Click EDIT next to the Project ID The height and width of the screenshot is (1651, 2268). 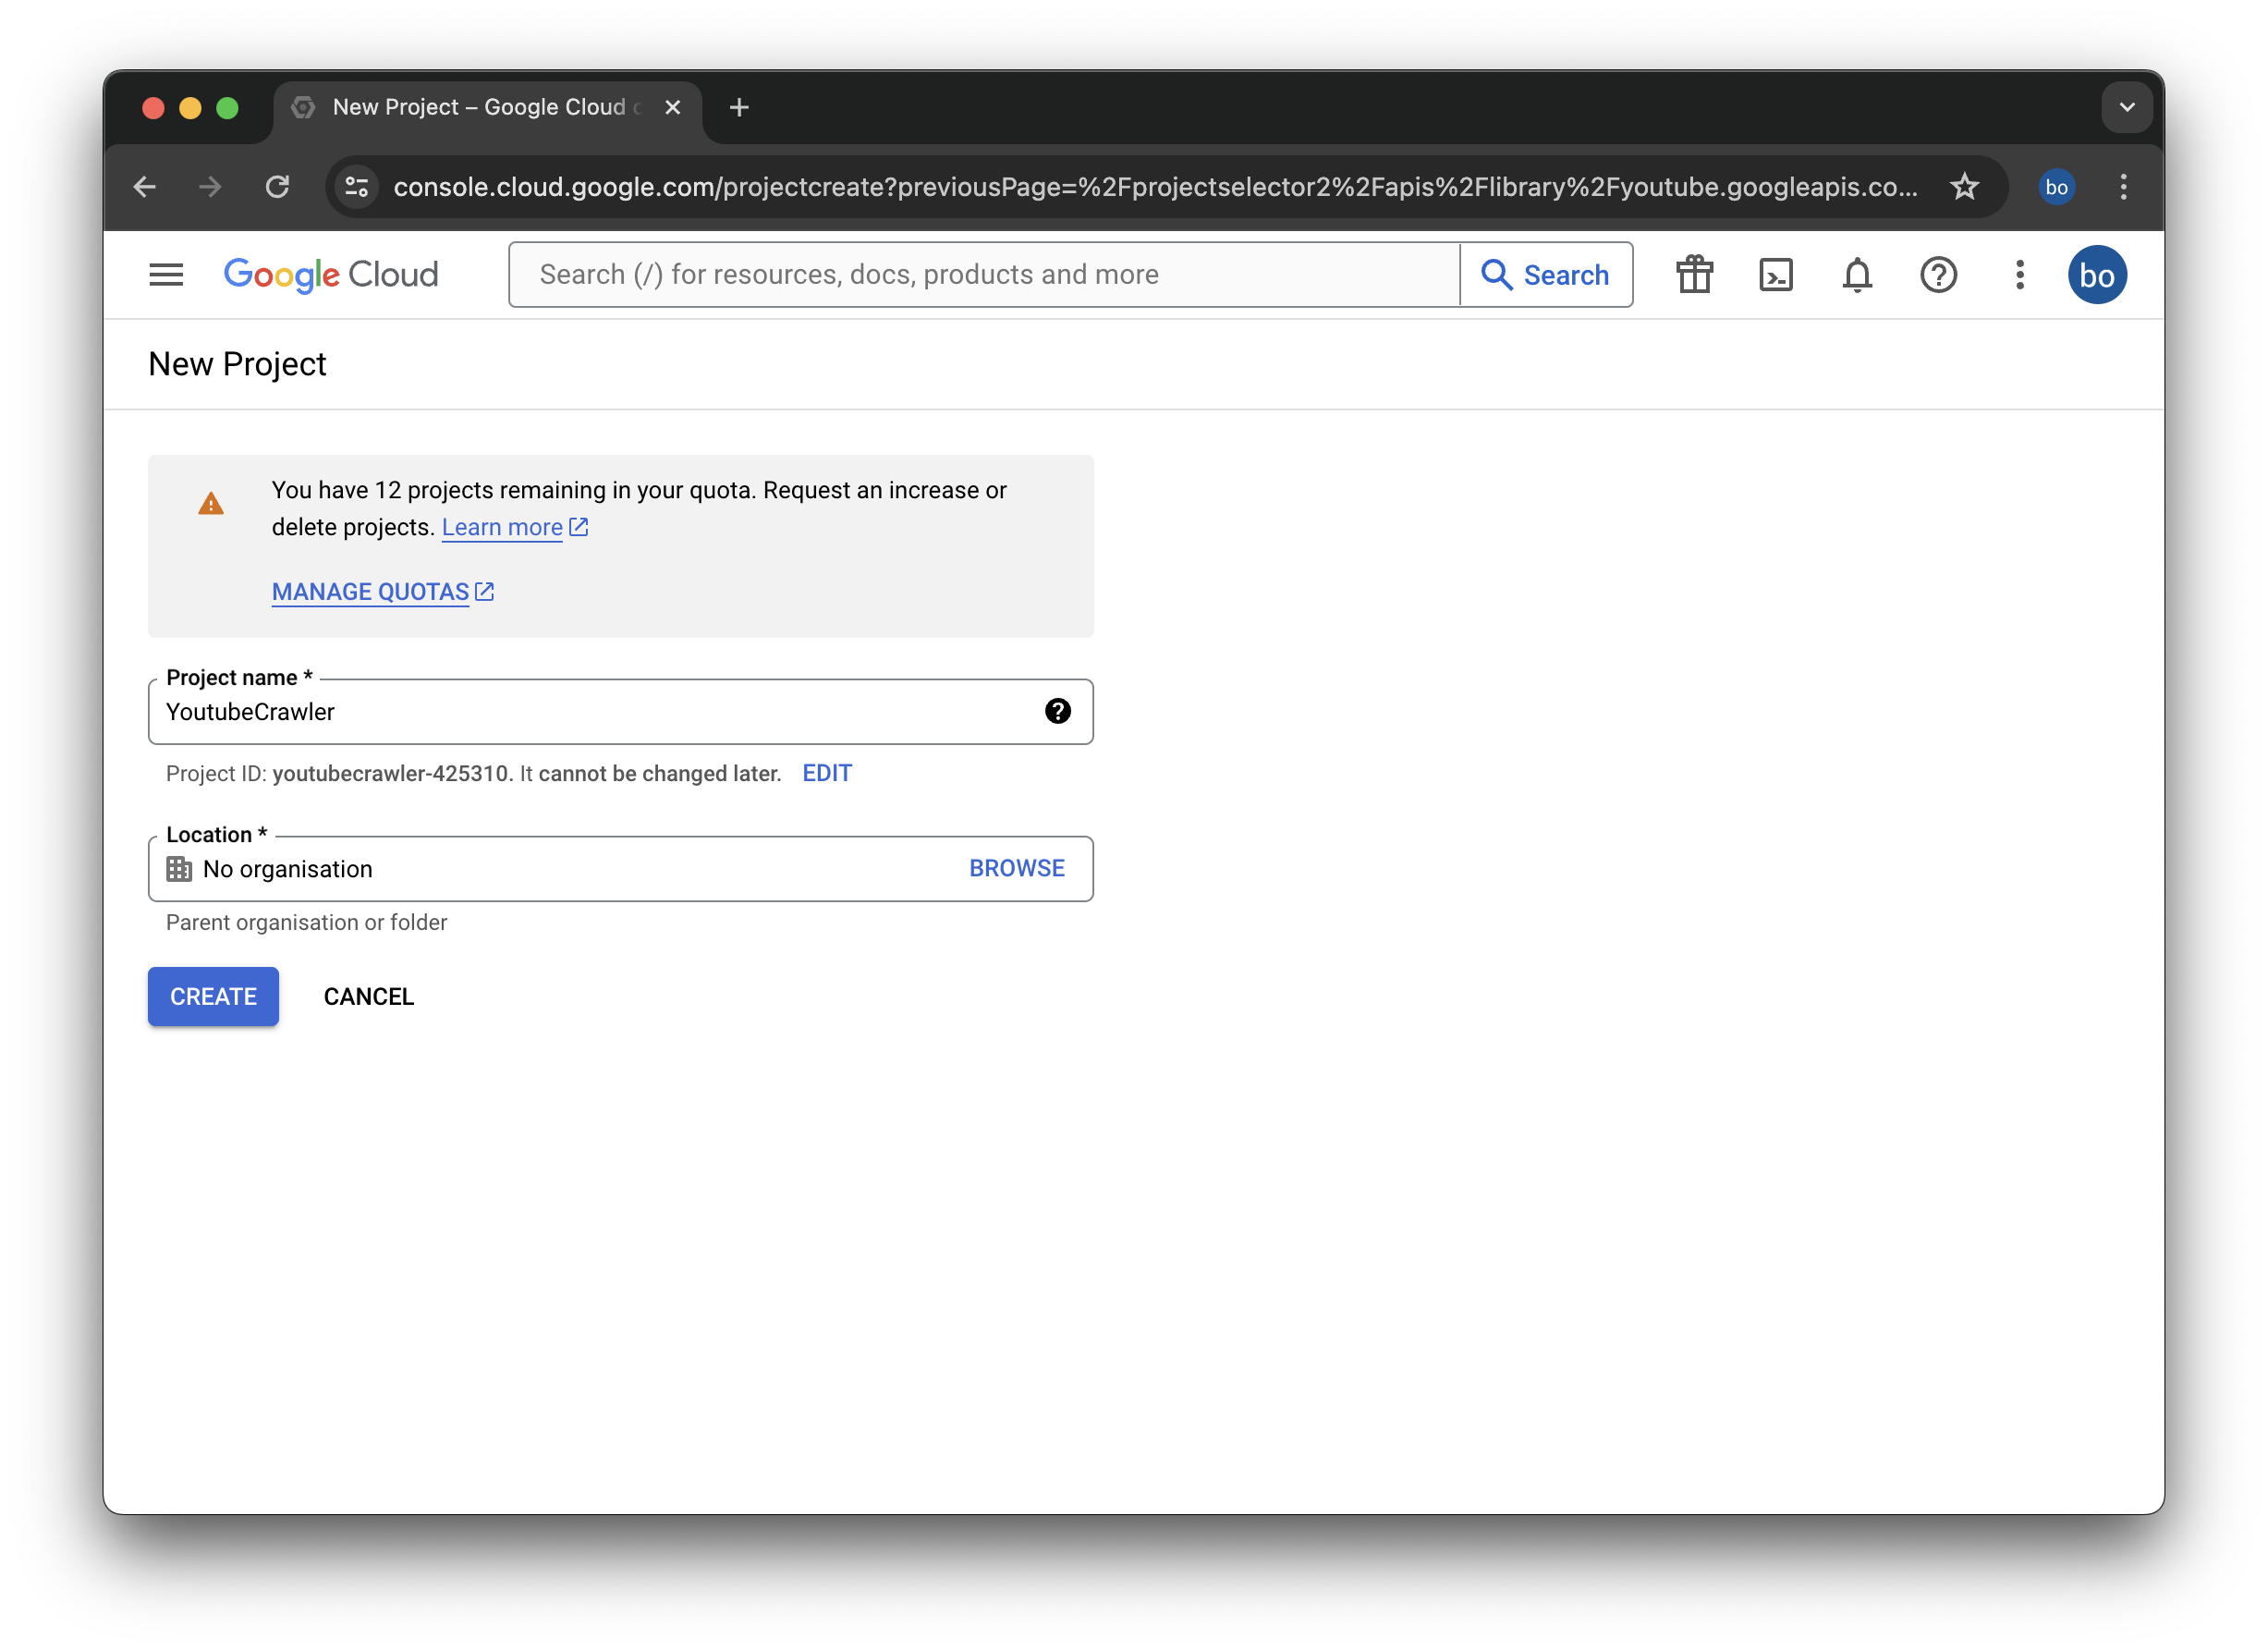tap(827, 773)
